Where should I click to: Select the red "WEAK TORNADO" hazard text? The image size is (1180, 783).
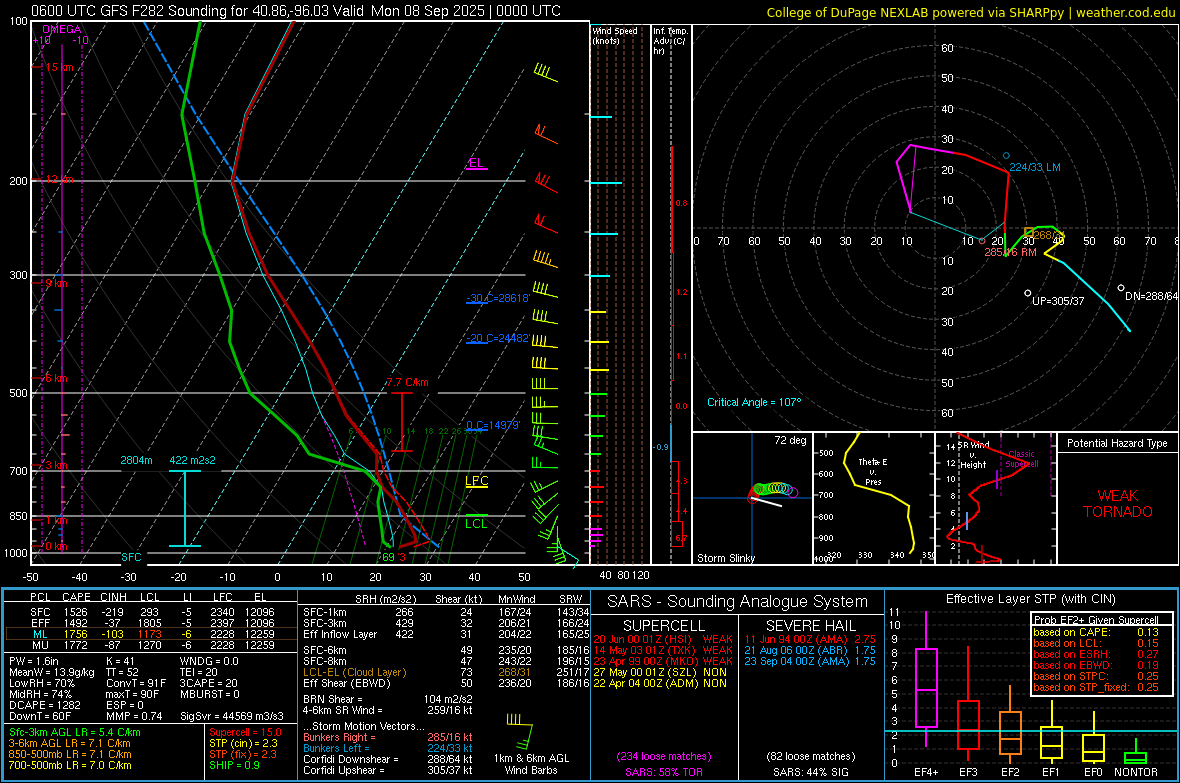[x=1118, y=504]
